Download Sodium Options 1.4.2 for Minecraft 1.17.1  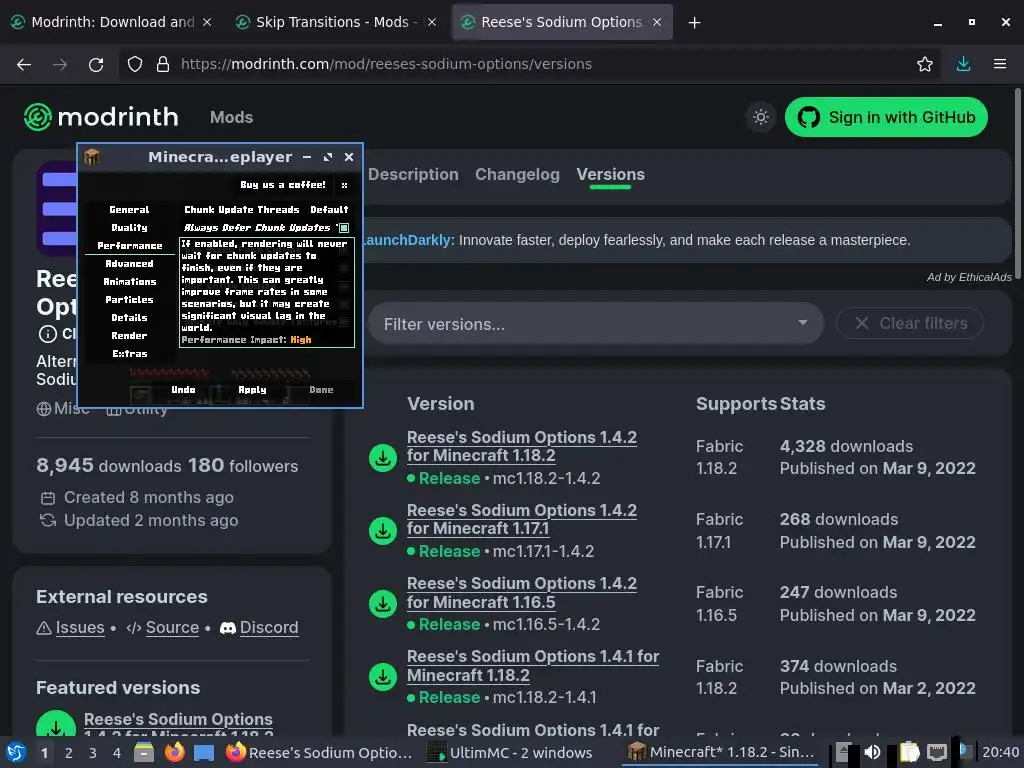pos(383,531)
